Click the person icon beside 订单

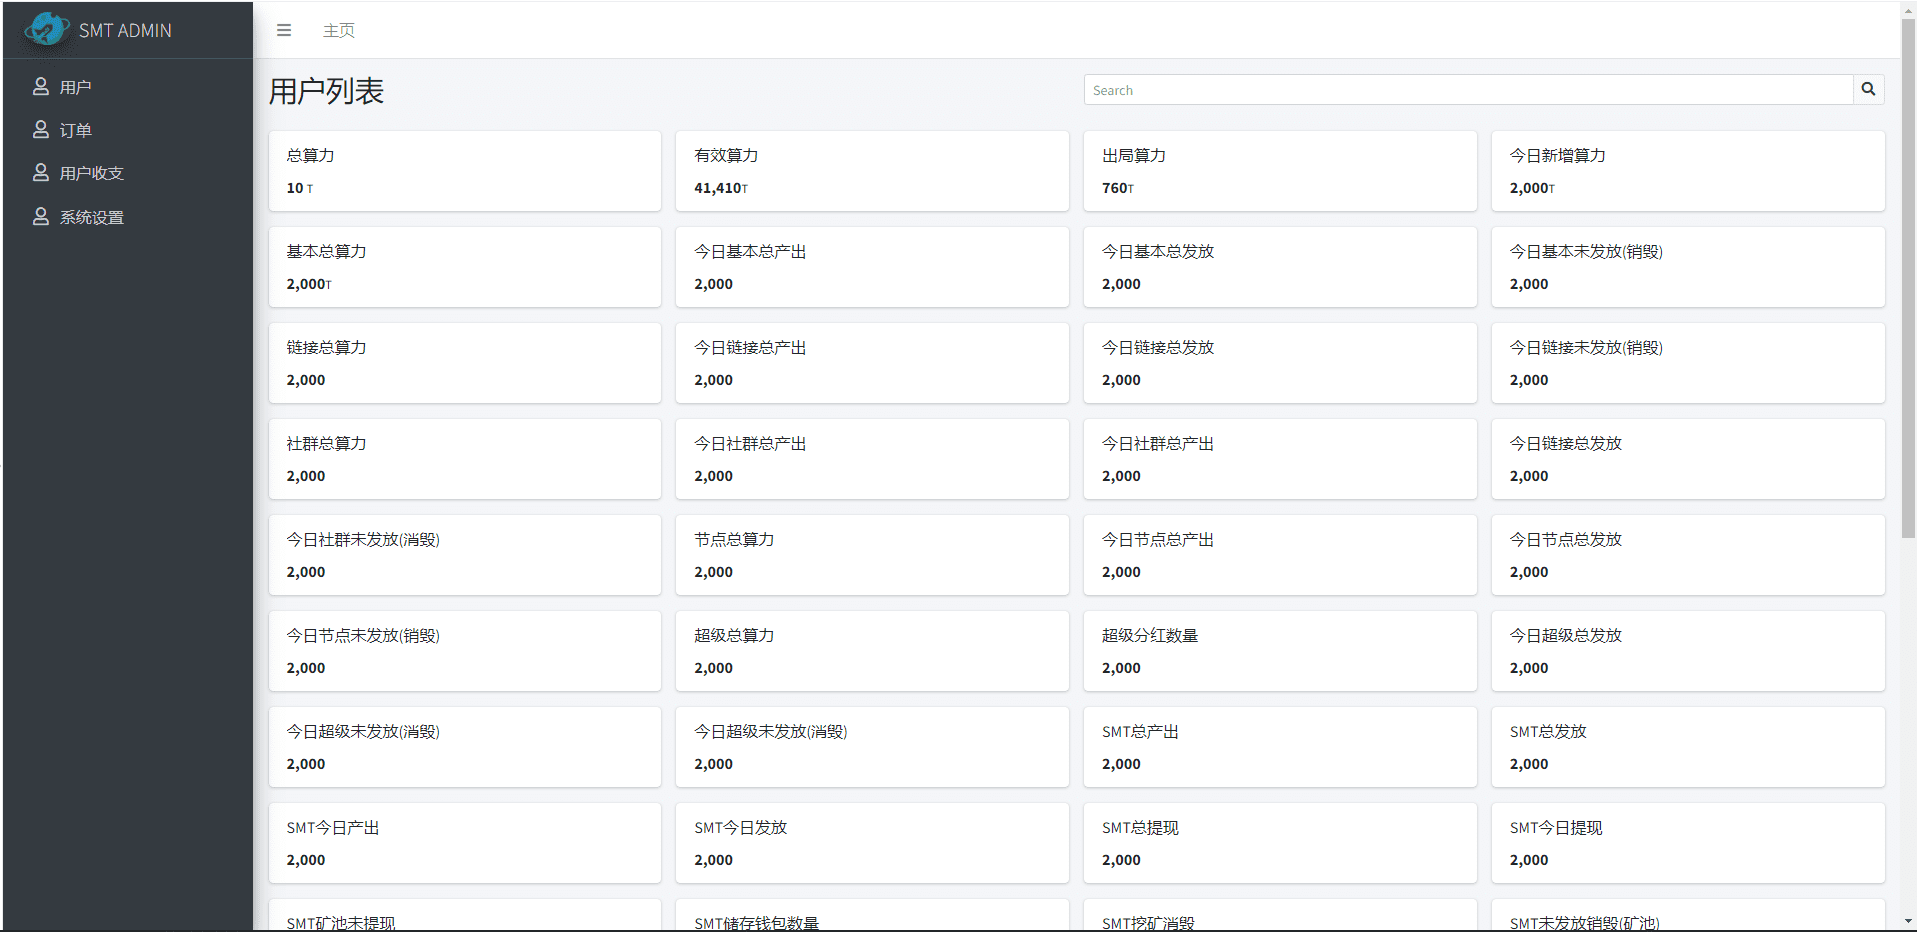[41, 130]
